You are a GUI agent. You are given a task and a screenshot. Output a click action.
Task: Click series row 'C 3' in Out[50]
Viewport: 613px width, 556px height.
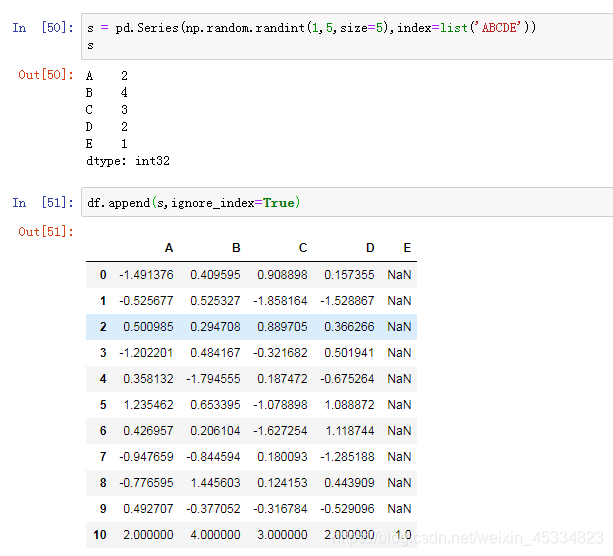pos(107,110)
